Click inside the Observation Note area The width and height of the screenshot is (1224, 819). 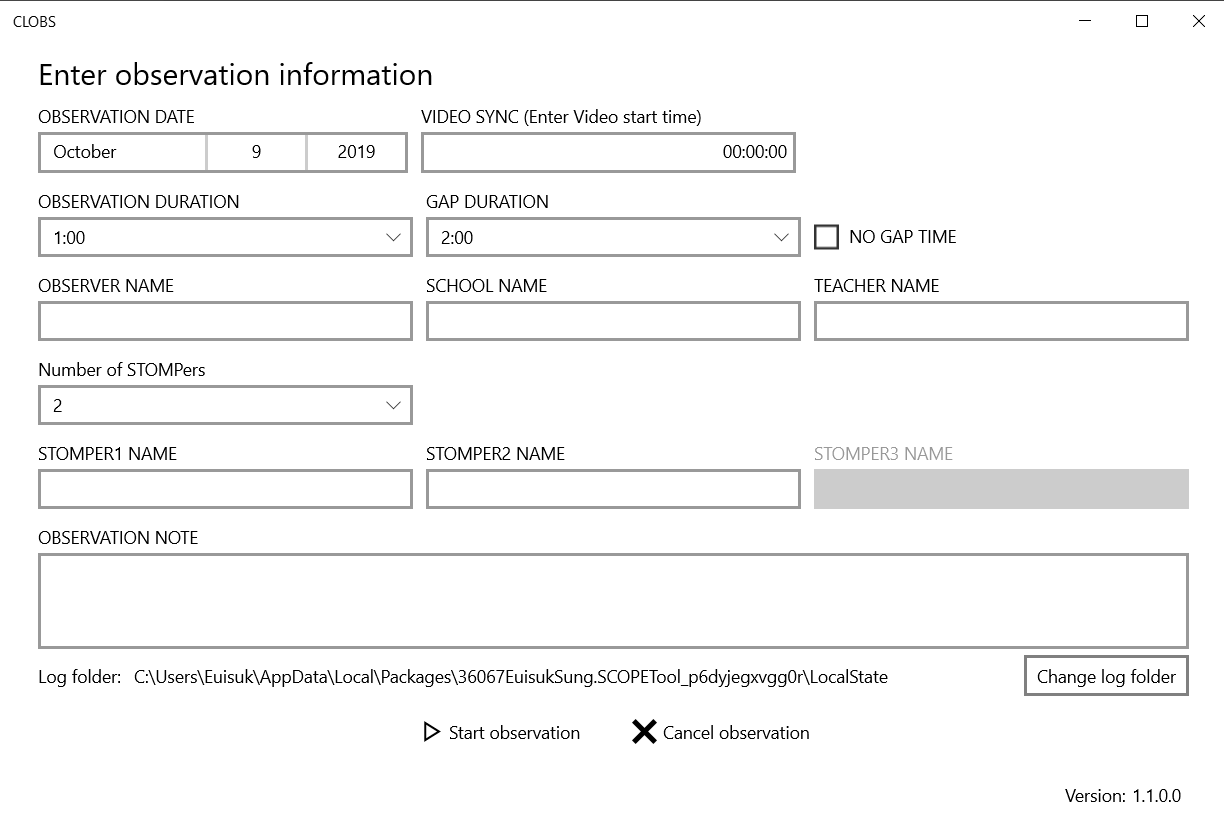point(613,600)
